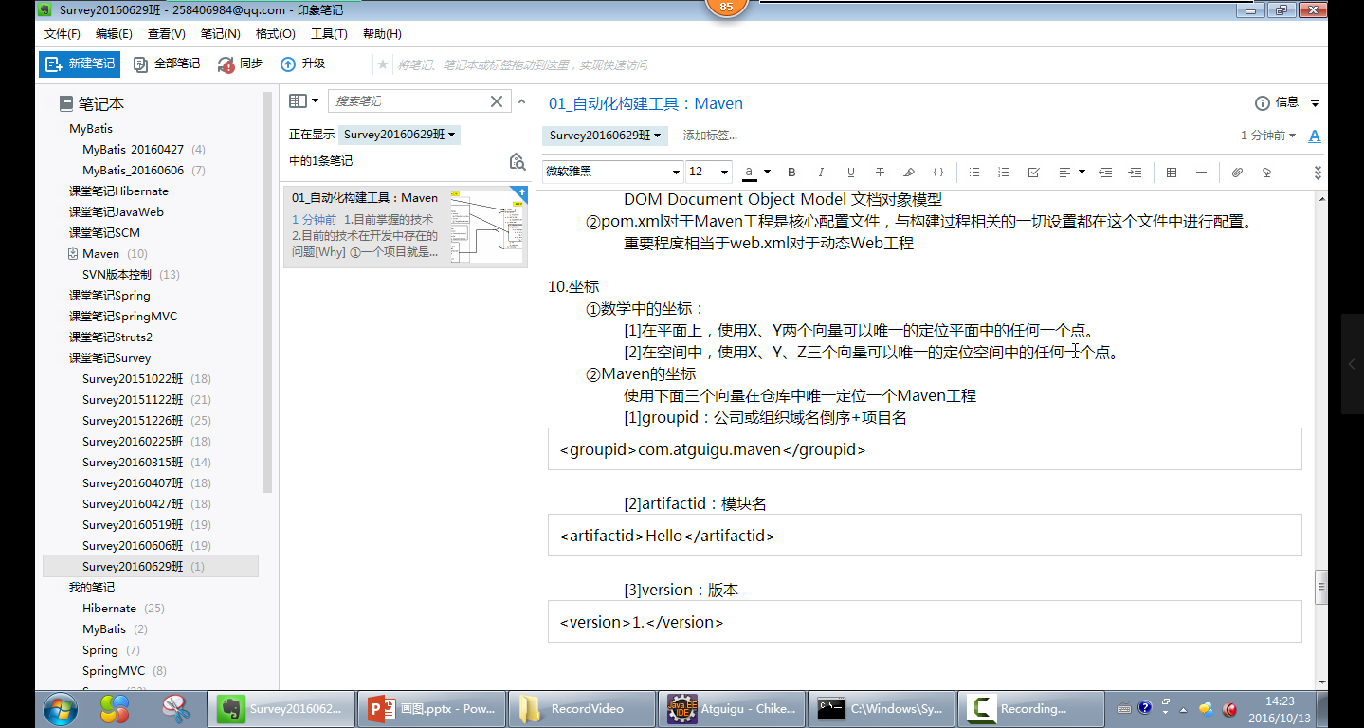Insert a code block with braces icon
The image size is (1364, 728).
click(938, 172)
